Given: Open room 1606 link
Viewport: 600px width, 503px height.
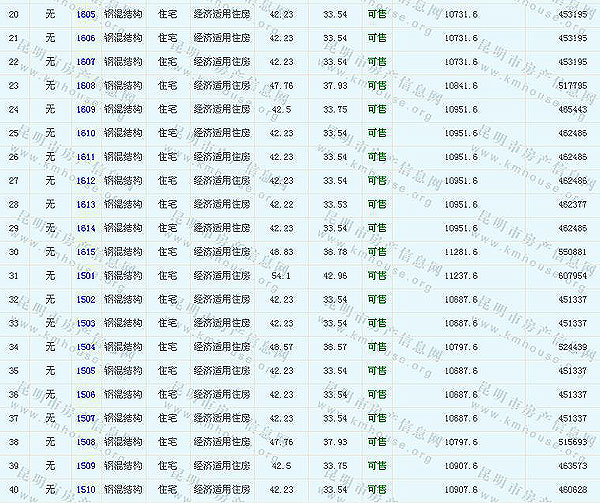Looking at the screenshot, I should pyautogui.click(x=86, y=38).
